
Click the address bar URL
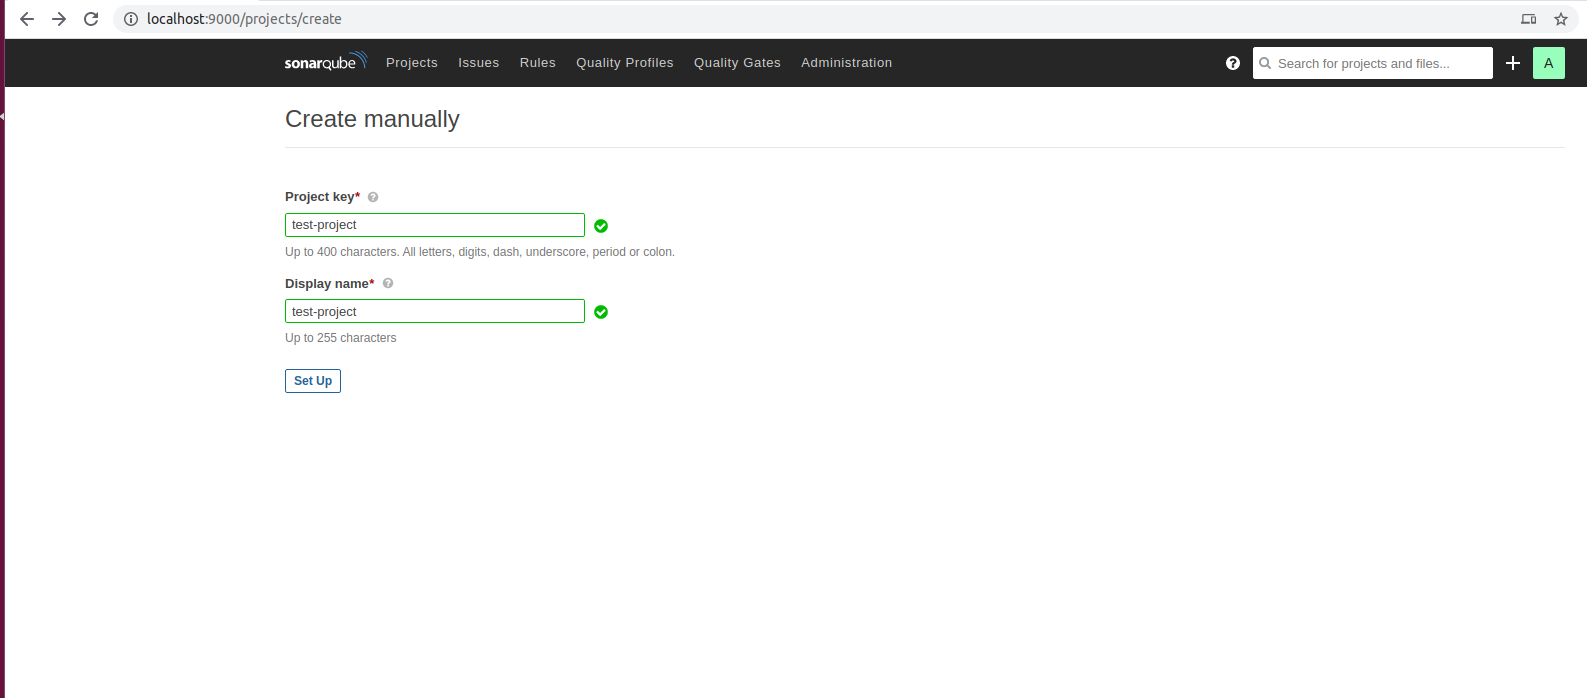[x=244, y=19]
